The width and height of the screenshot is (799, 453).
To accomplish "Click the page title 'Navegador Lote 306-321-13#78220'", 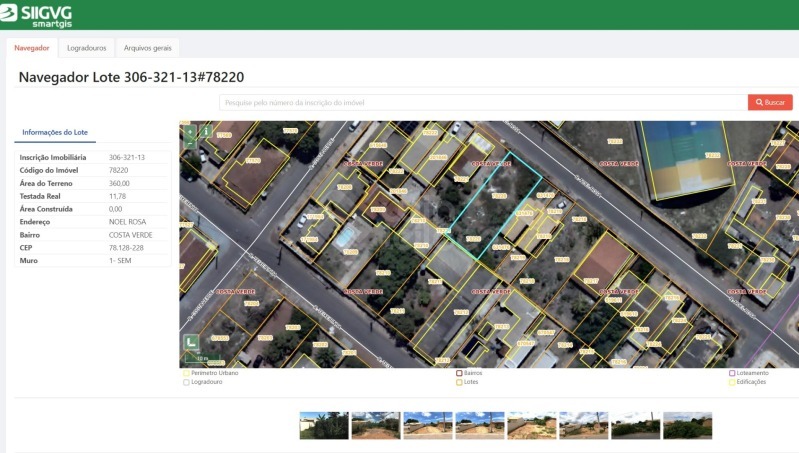I will 131,77.
